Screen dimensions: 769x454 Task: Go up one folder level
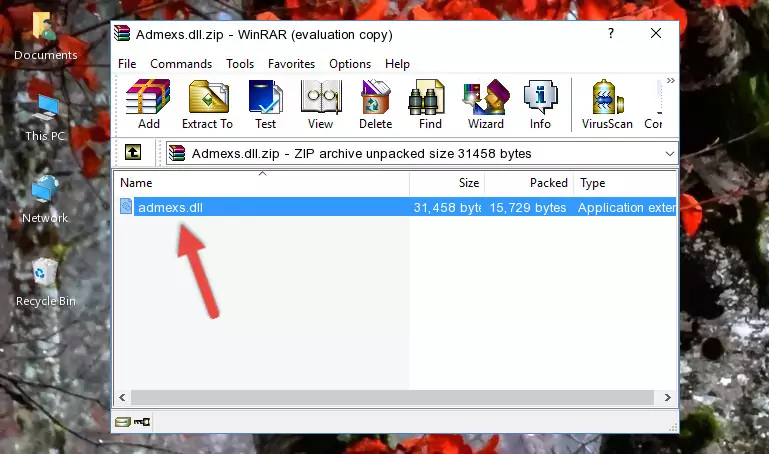(x=133, y=152)
